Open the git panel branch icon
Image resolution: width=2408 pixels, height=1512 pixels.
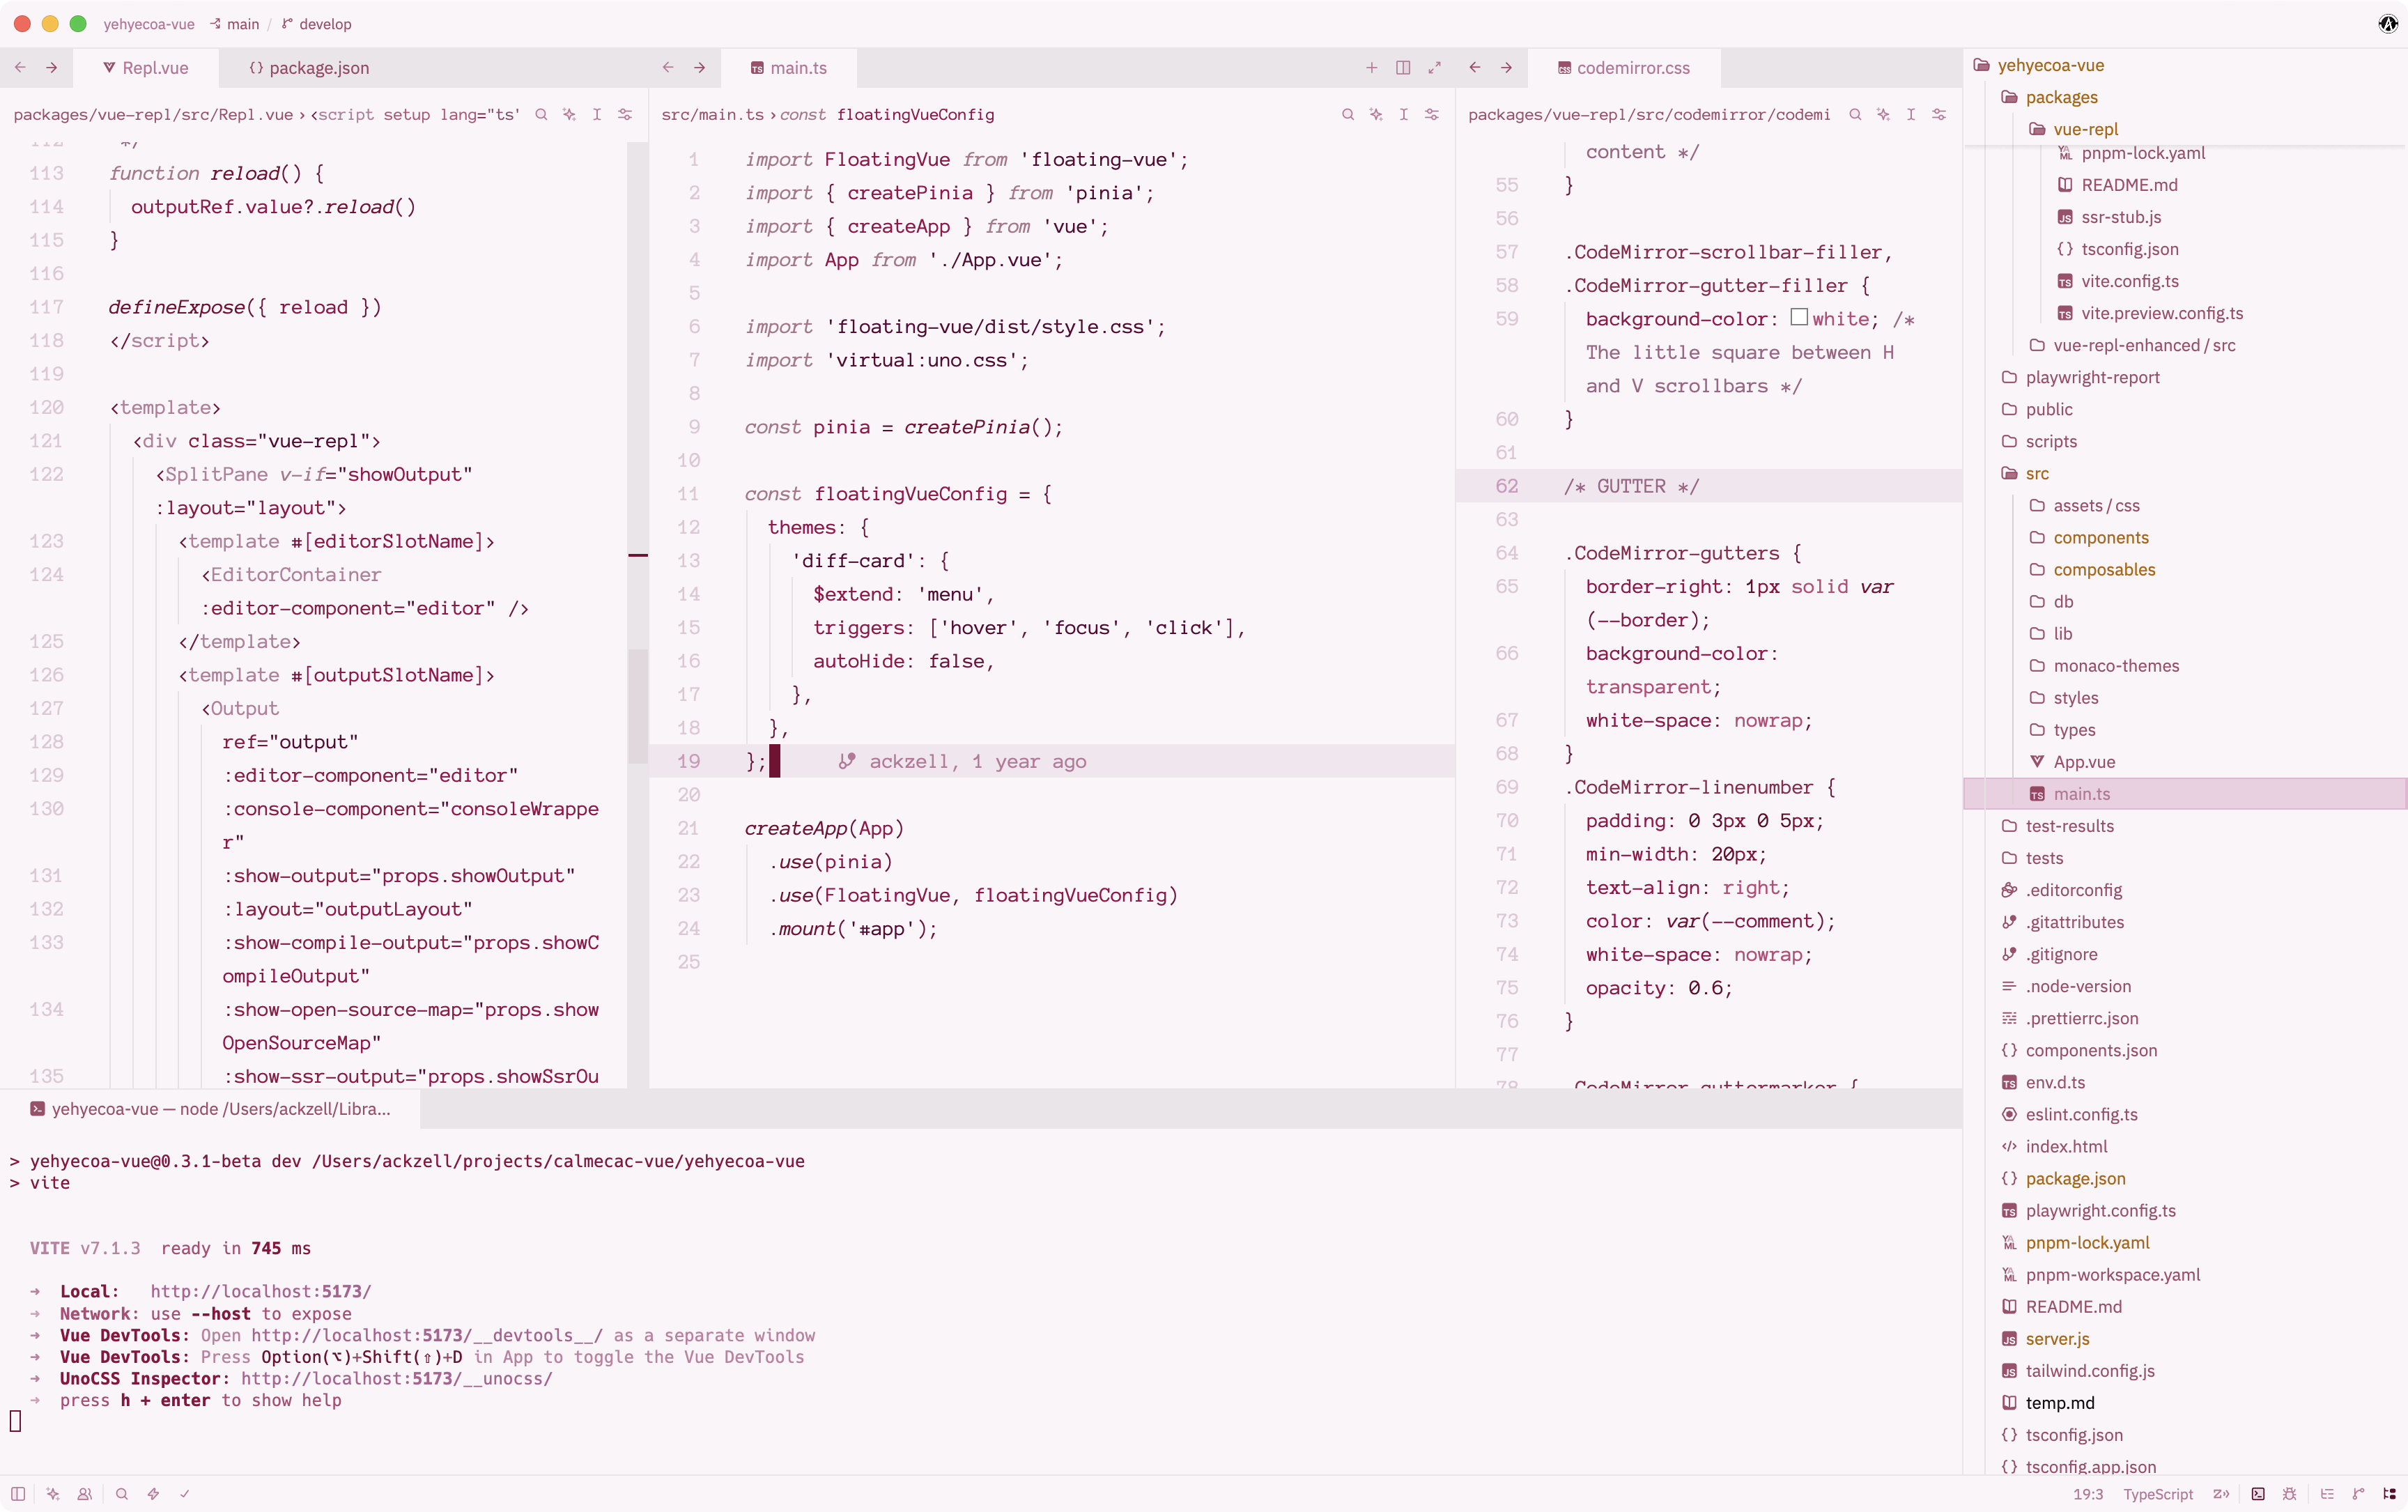click(x=2358, y=1494)
